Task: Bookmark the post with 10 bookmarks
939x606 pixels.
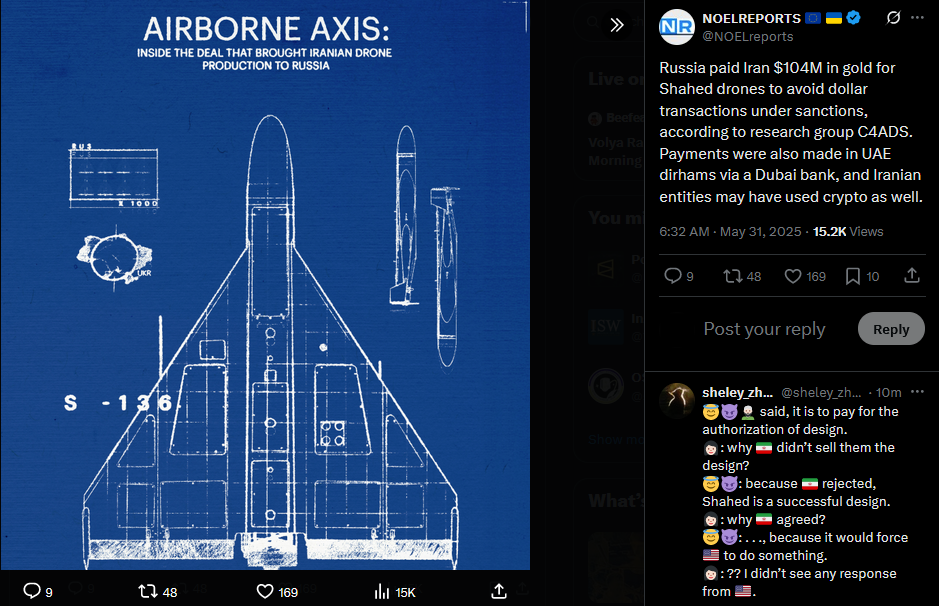Action: tap(853, 276)
